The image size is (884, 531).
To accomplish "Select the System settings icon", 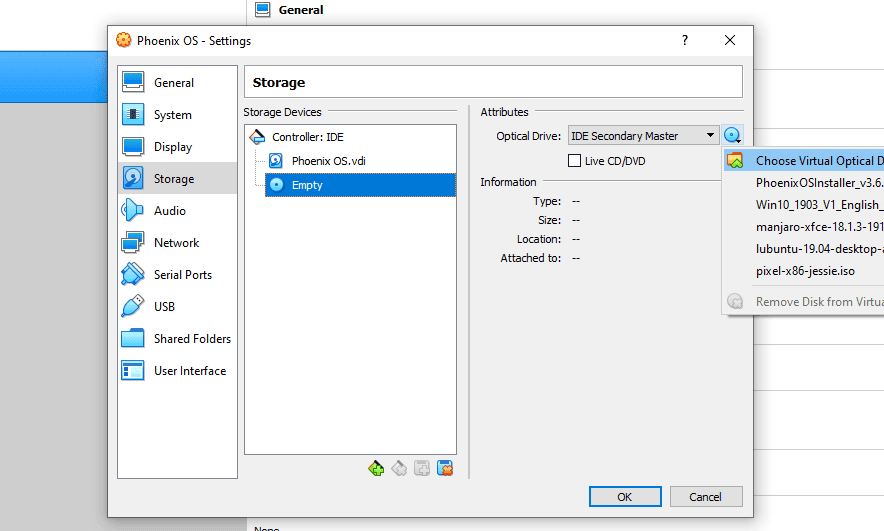I will (133, 114).
